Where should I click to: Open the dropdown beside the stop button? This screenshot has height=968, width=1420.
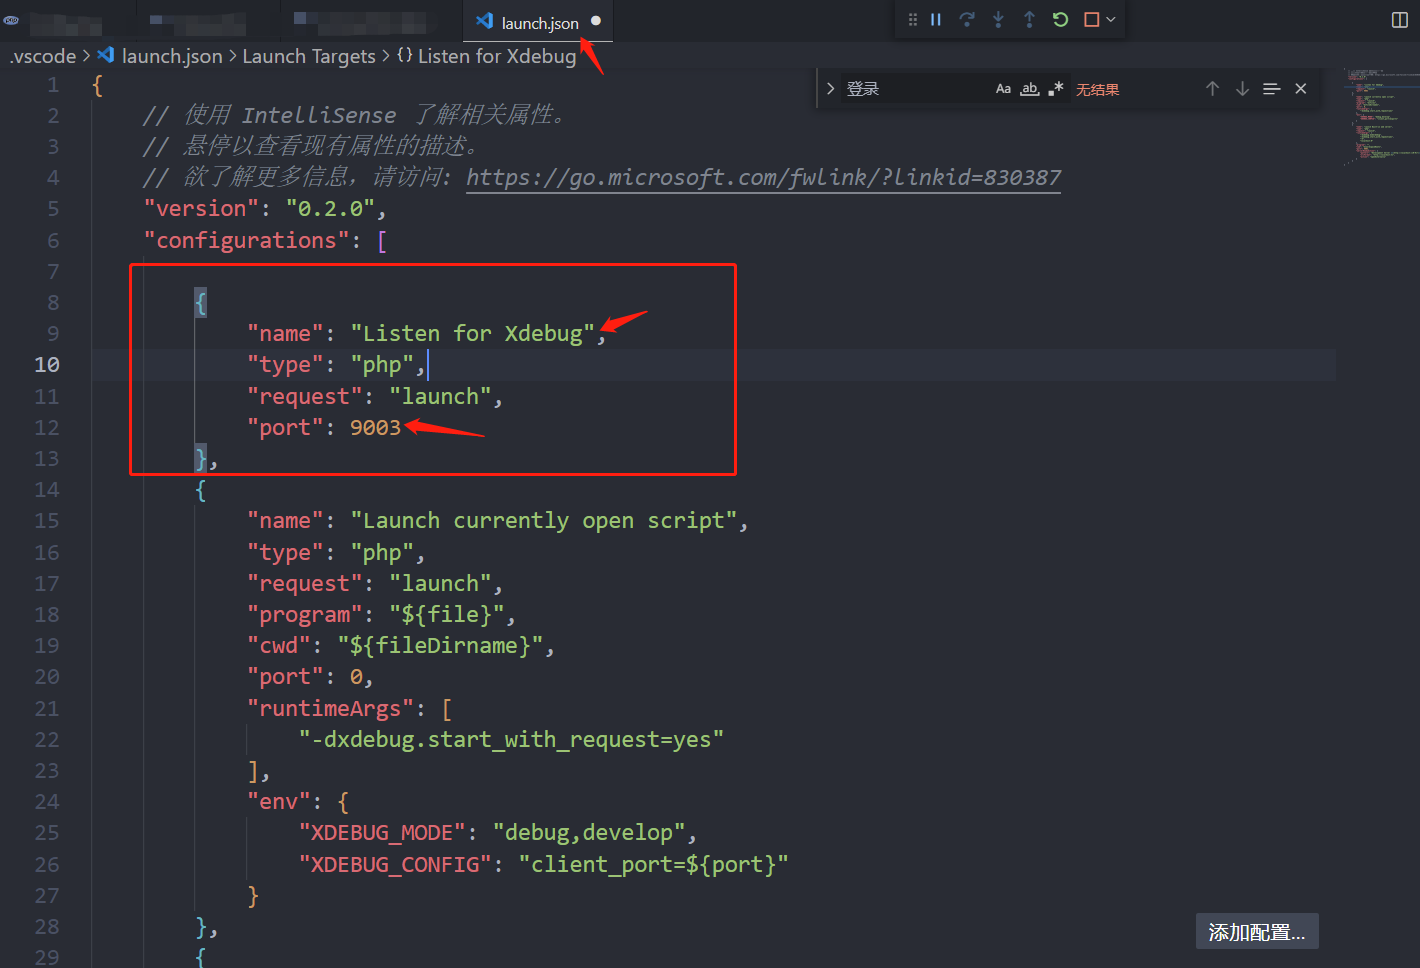tap(1111, 19)
